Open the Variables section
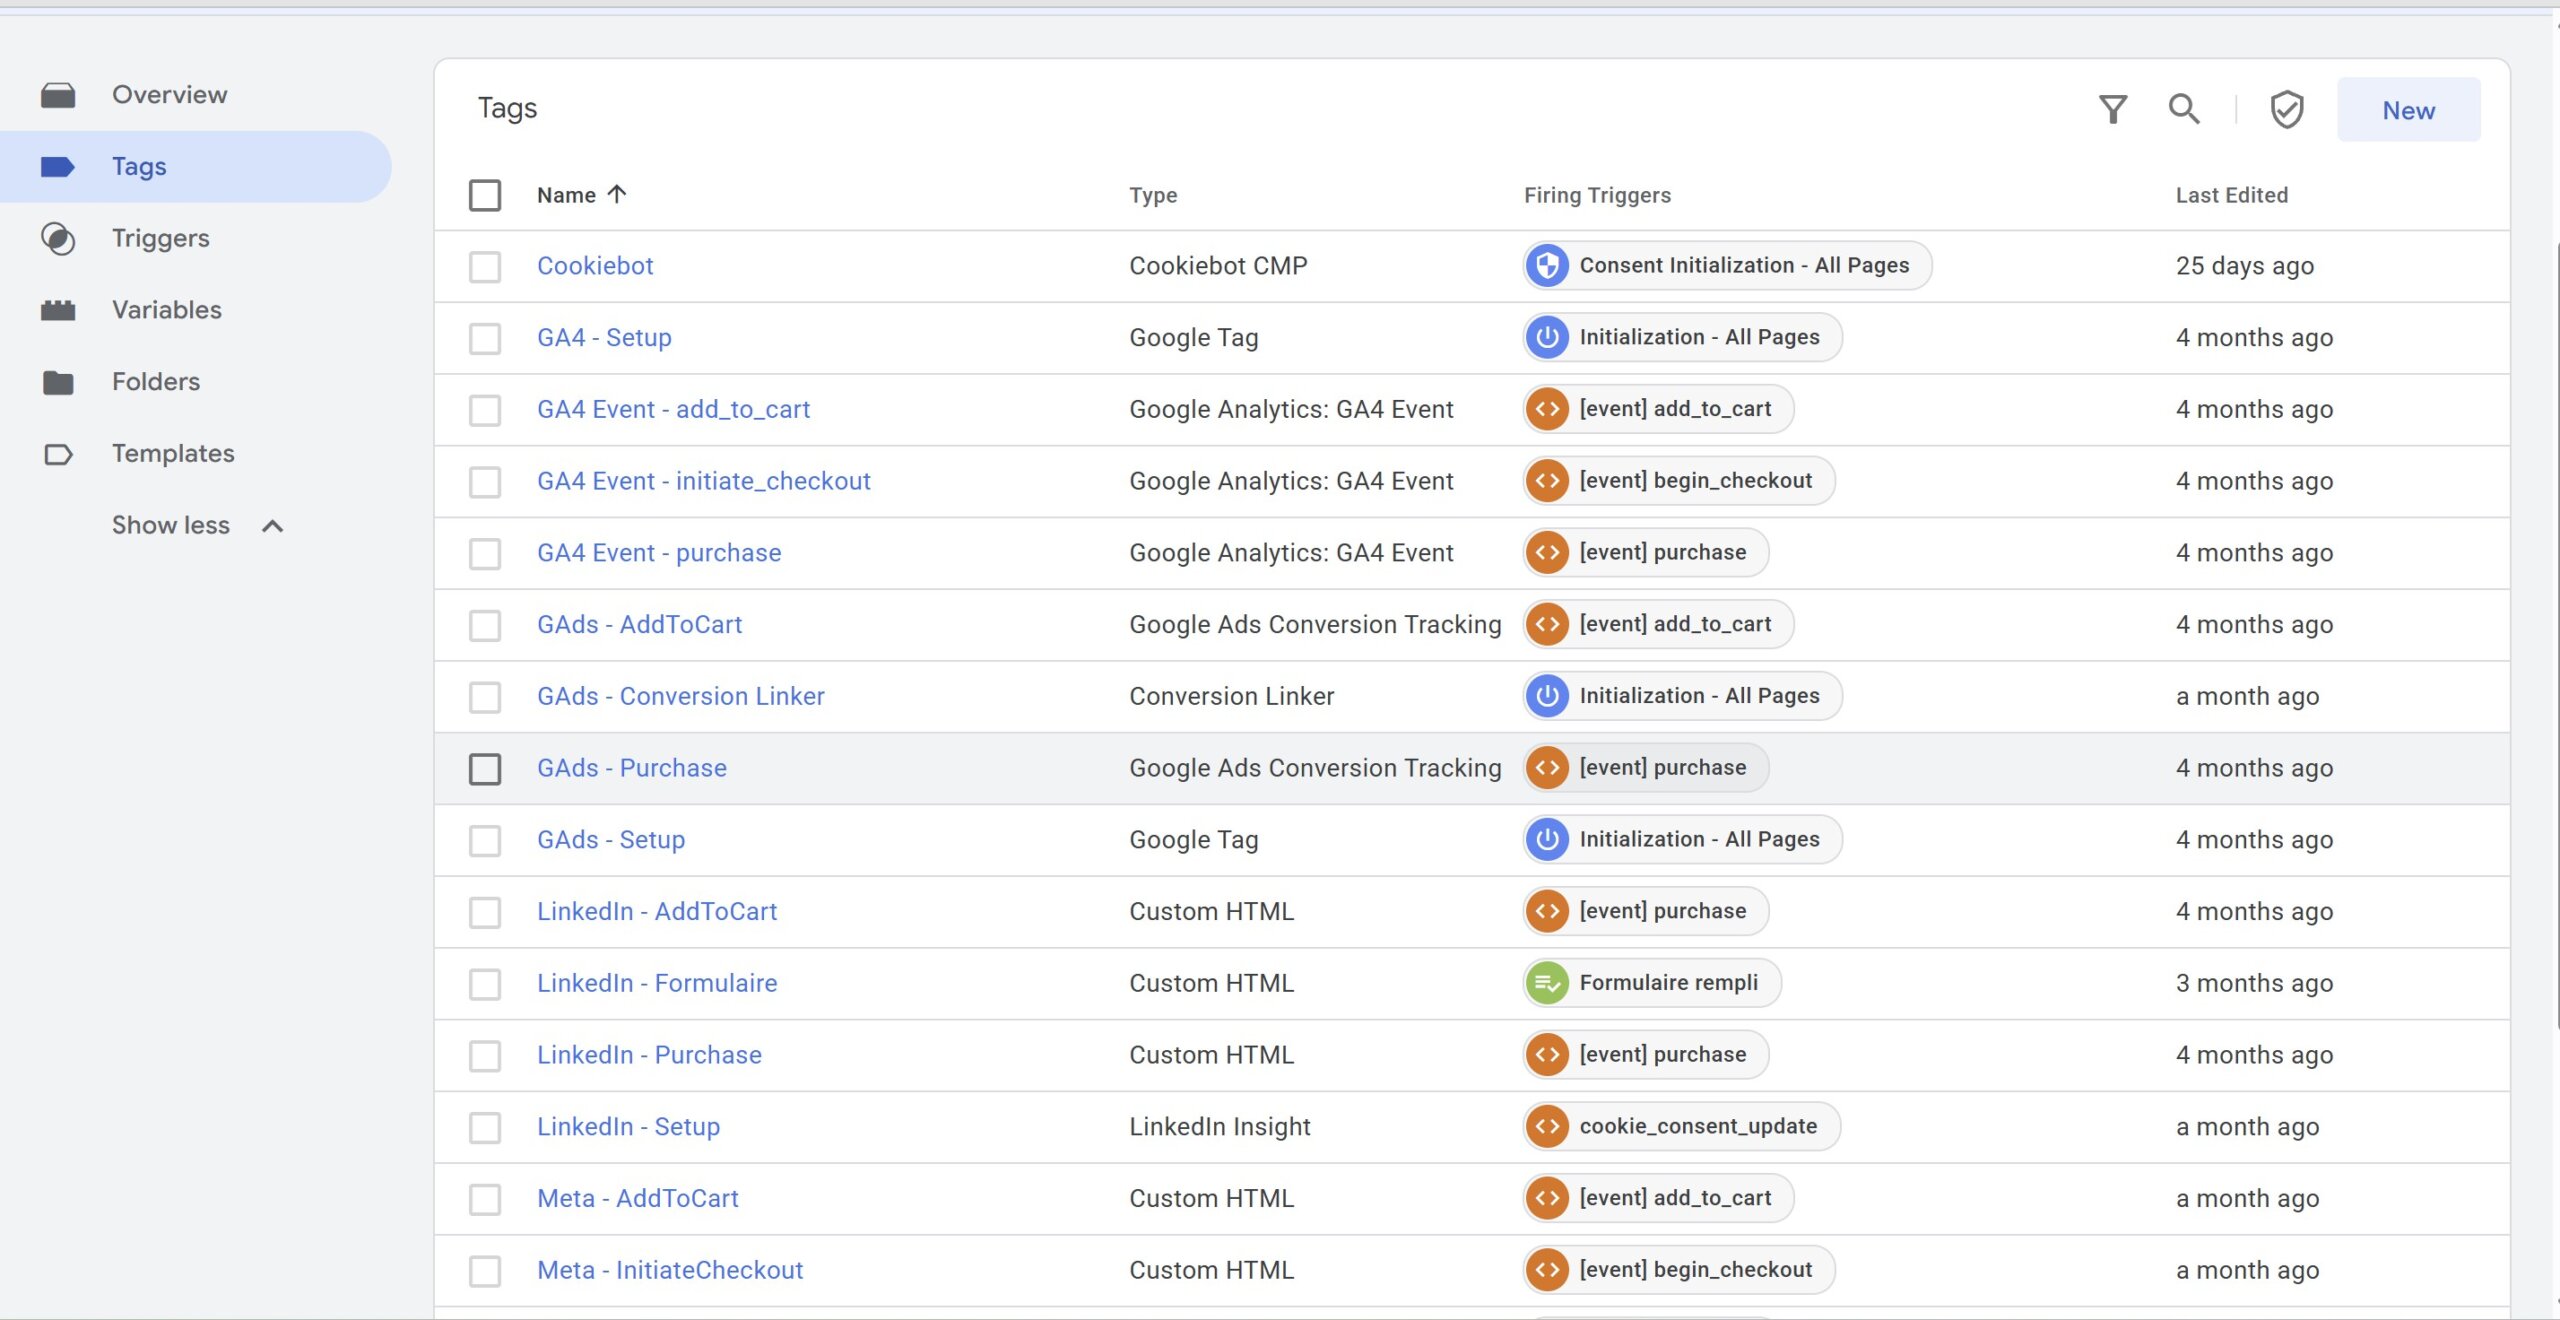The width and height of the screenshot is (2560, 1320). pyautogui.click(x=167, y=310)
